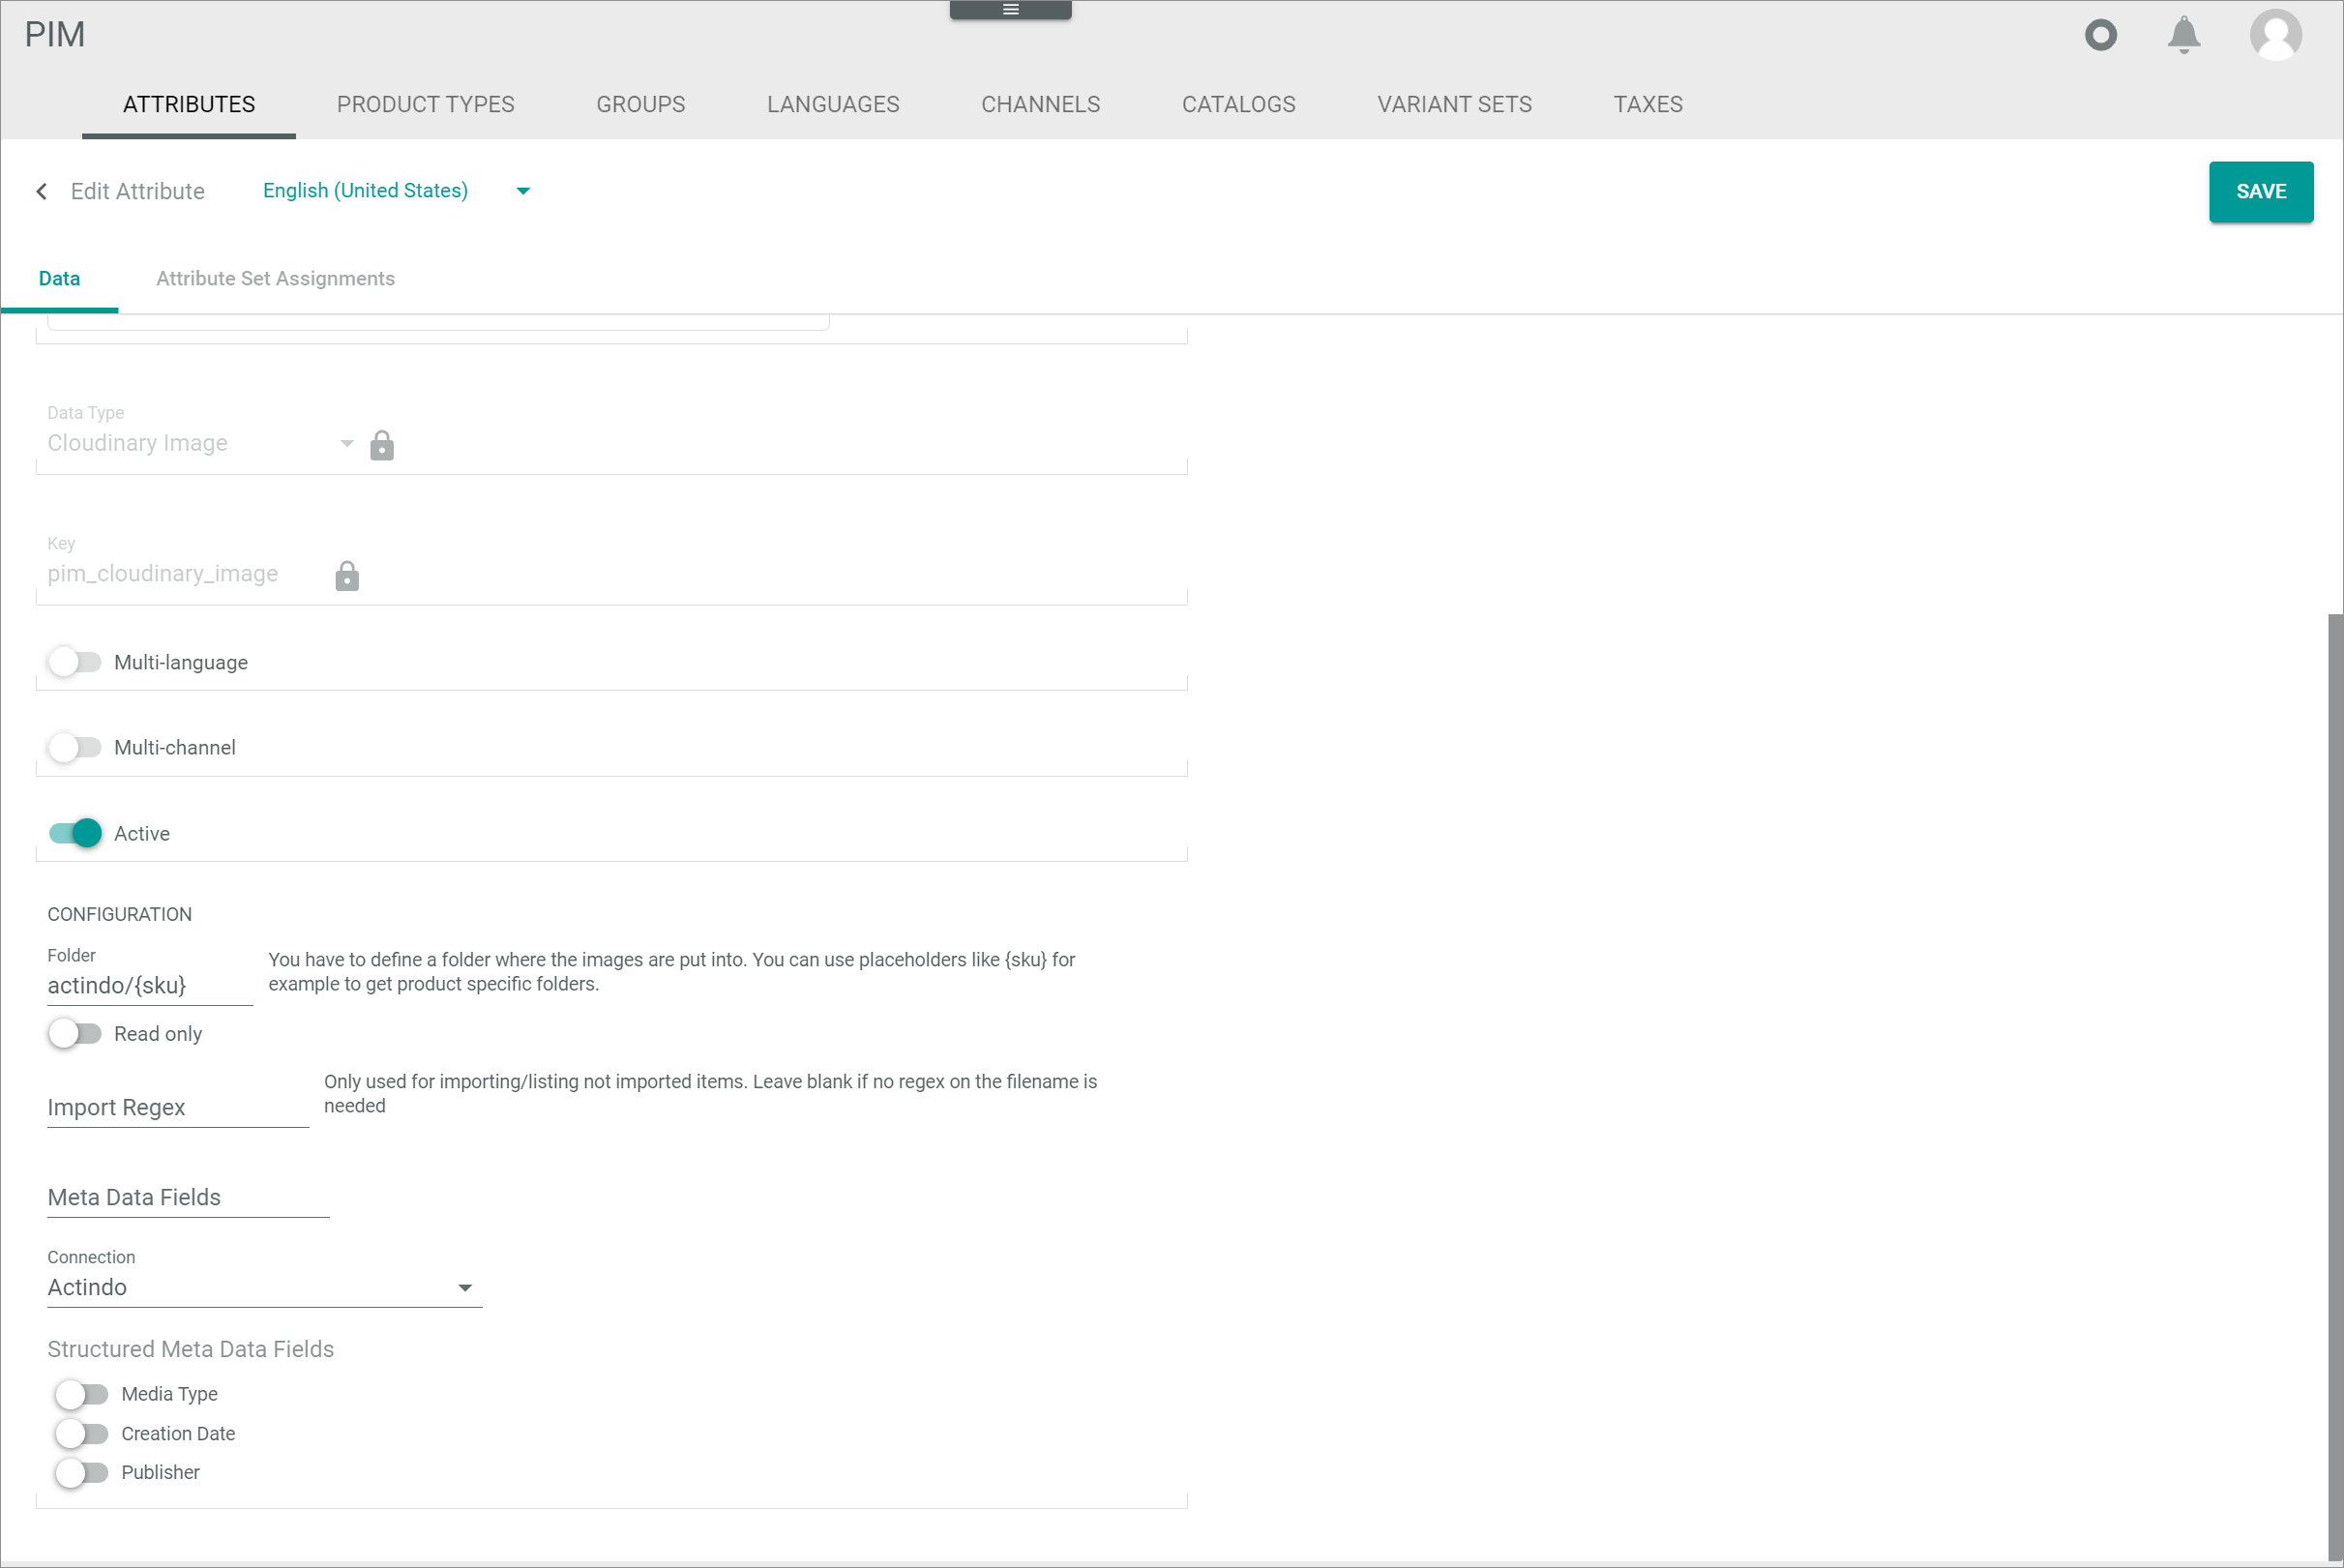Click the back arrow beside Edit Attribute
Viewport: 2344px width, 1568px height.
(42, 191)
